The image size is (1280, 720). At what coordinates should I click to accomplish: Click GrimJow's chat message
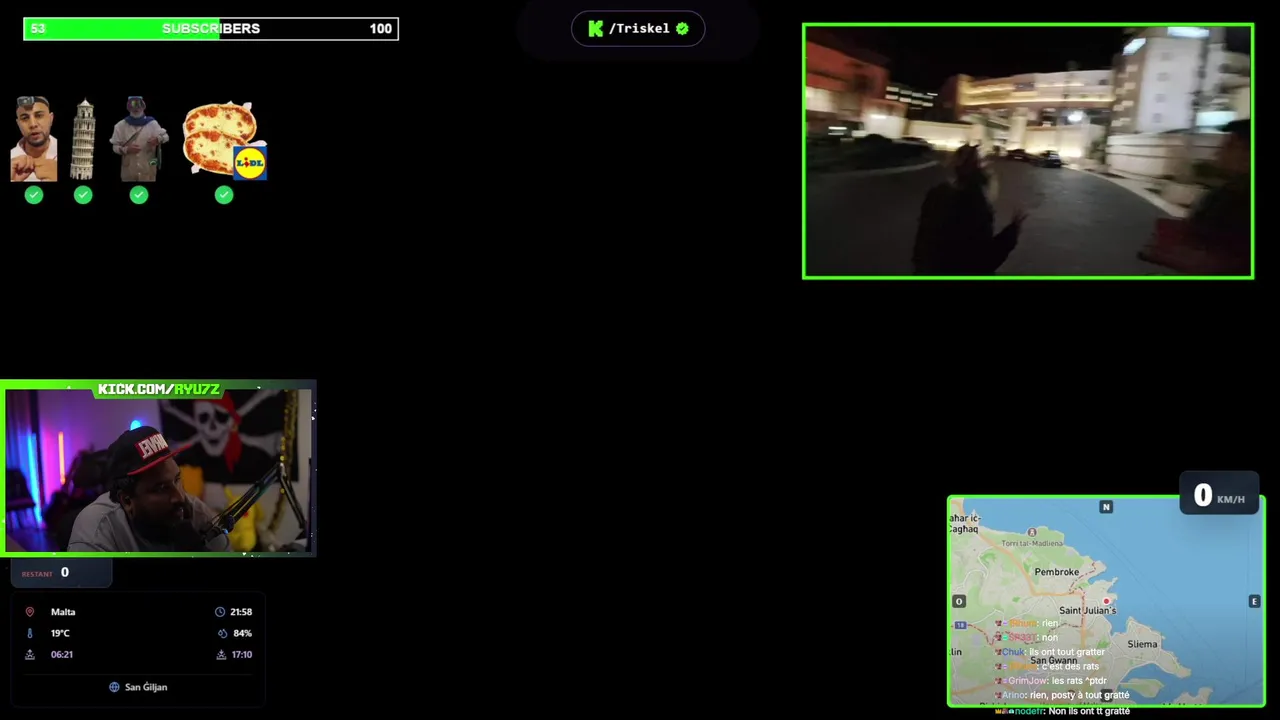[1050, 681]
